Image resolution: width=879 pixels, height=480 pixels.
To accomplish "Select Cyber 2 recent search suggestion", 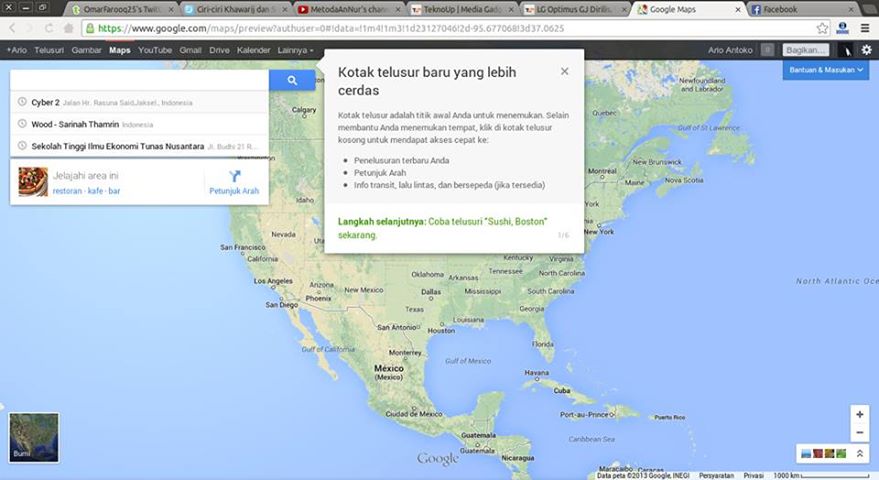I will (140, 102).
